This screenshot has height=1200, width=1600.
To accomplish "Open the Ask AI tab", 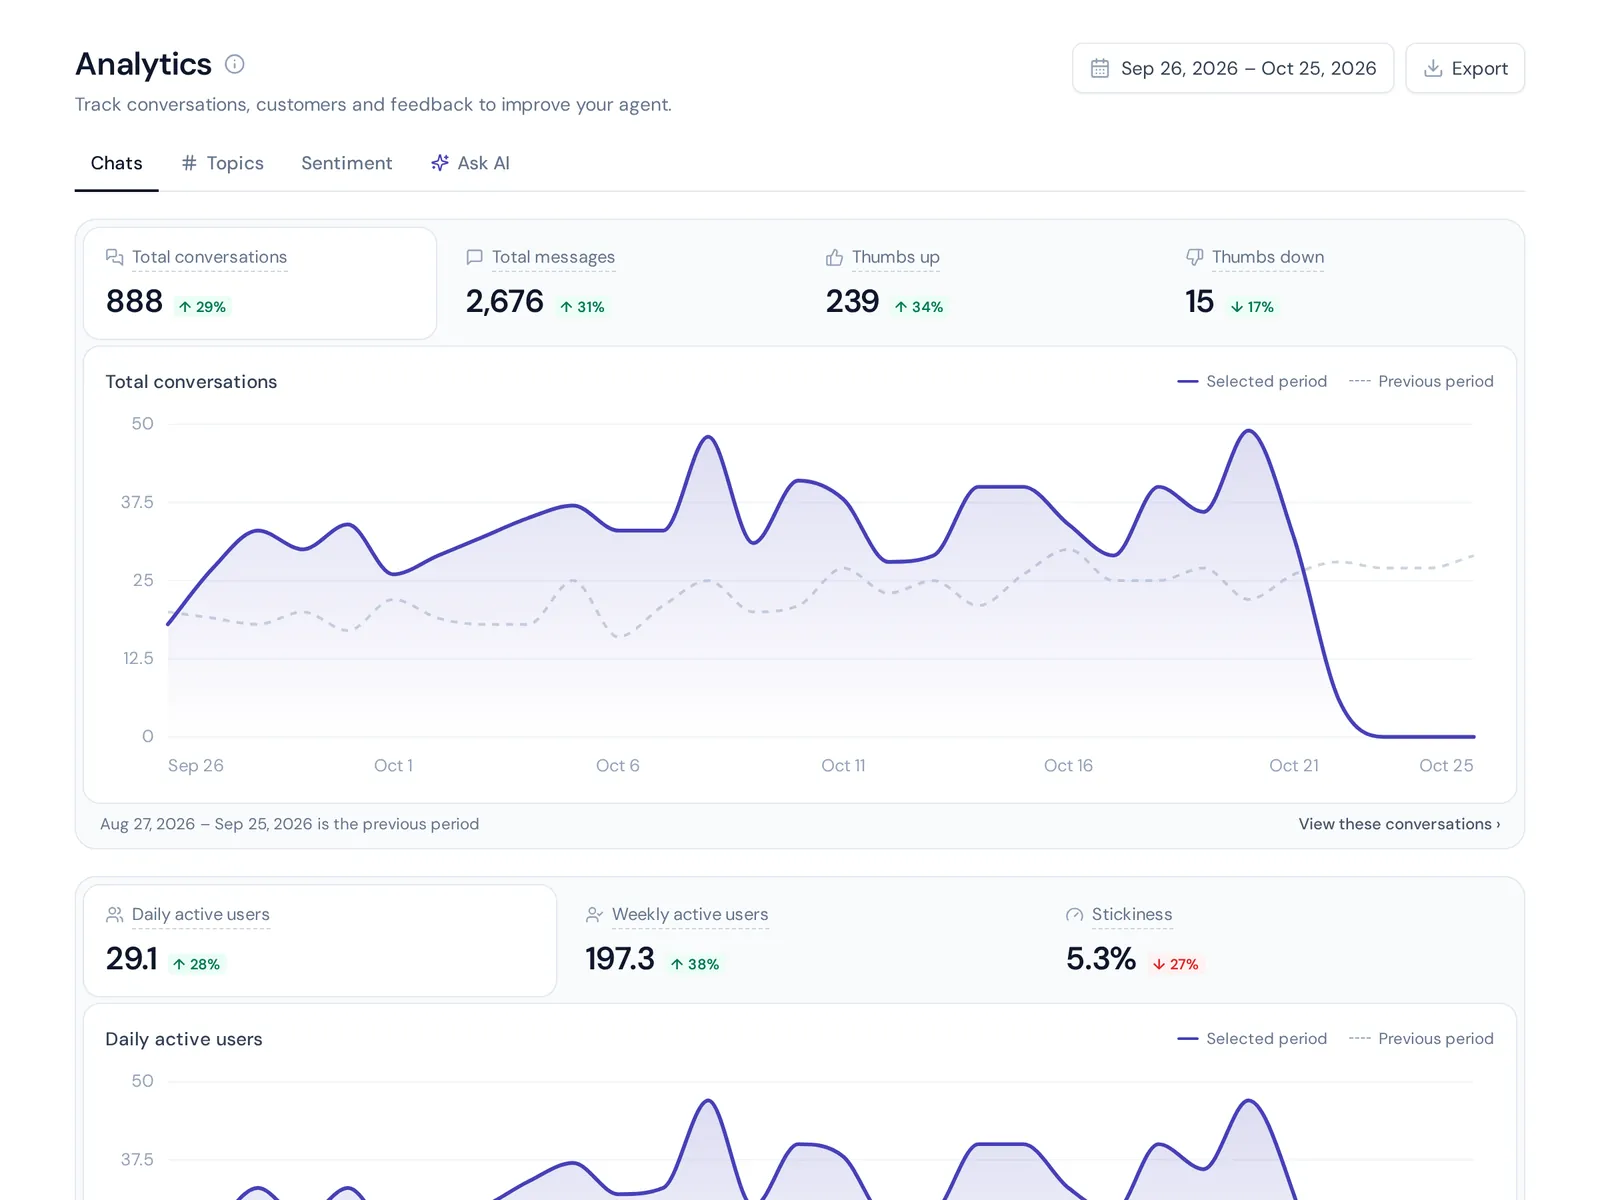I will (x=470, y=163).
